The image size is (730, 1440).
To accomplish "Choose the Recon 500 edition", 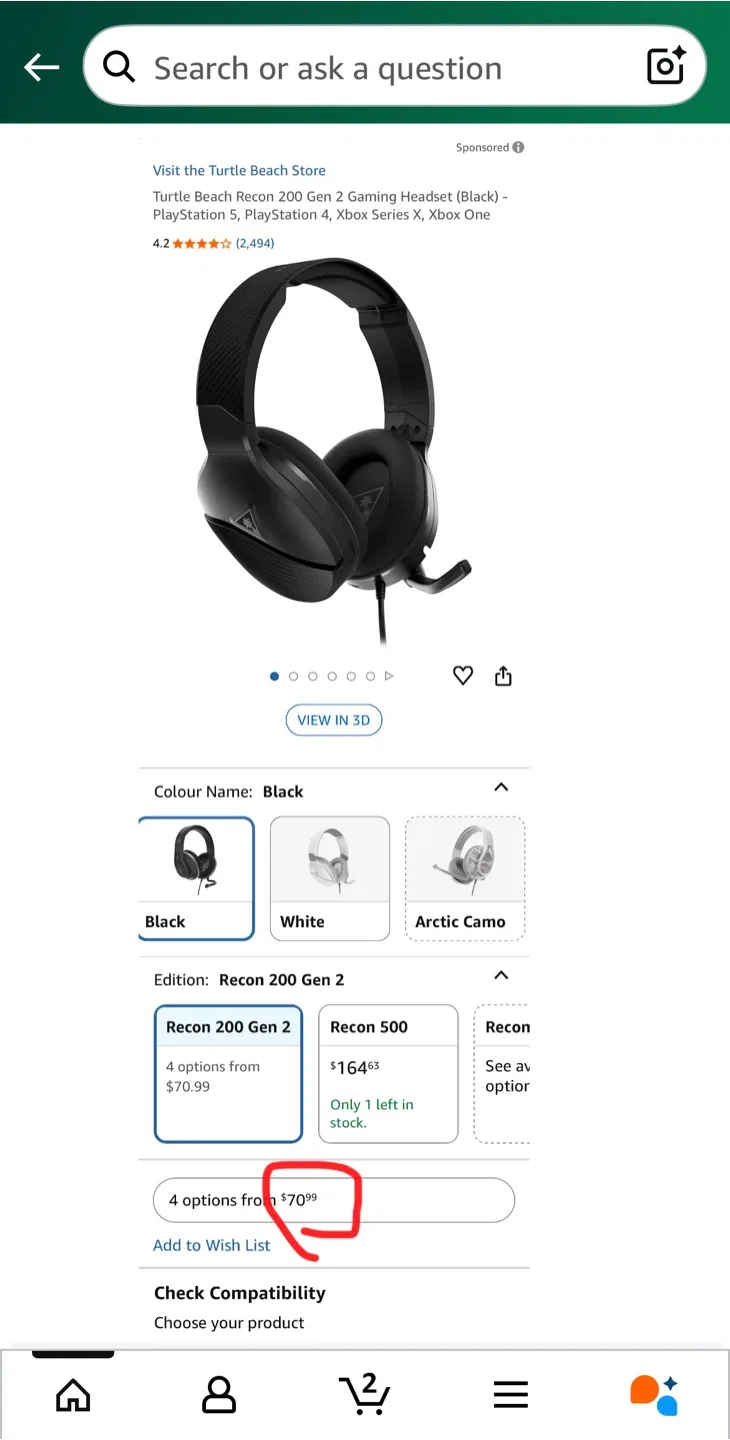I will pos(388,1074).
